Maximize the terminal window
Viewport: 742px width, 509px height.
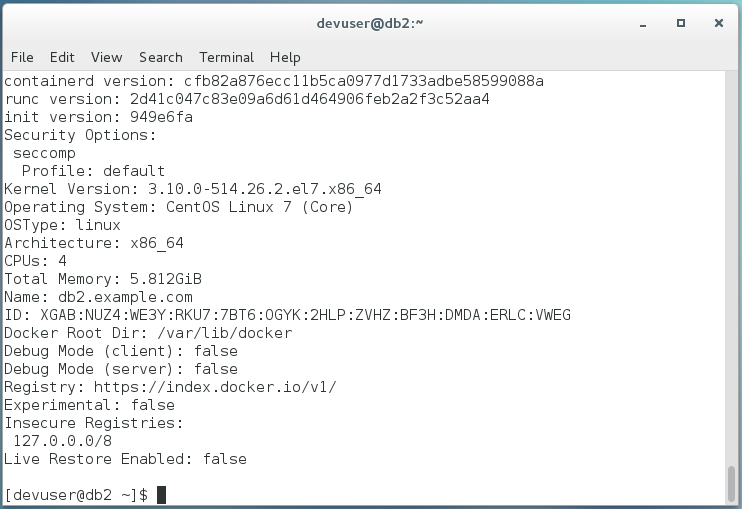pos(680,23)
